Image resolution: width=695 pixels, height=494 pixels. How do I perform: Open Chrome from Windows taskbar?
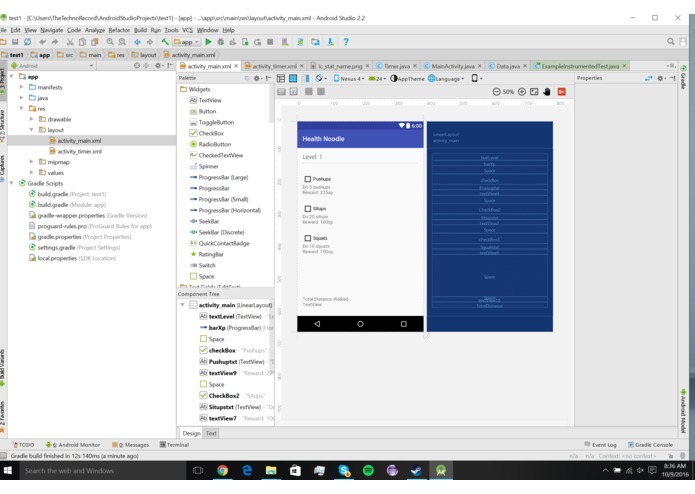point(223,471)
